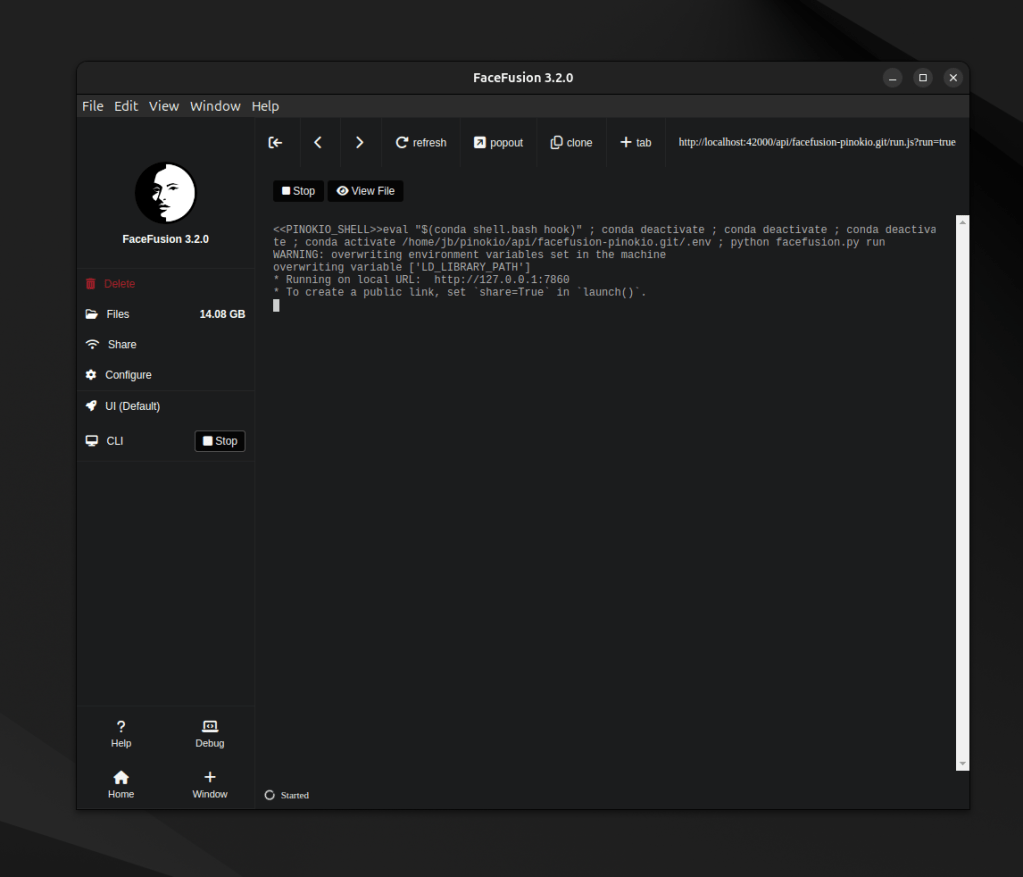Click the localhost URL address field
Screen dimensions: 1023x877
pyautogui.click(x=816, y=143)
